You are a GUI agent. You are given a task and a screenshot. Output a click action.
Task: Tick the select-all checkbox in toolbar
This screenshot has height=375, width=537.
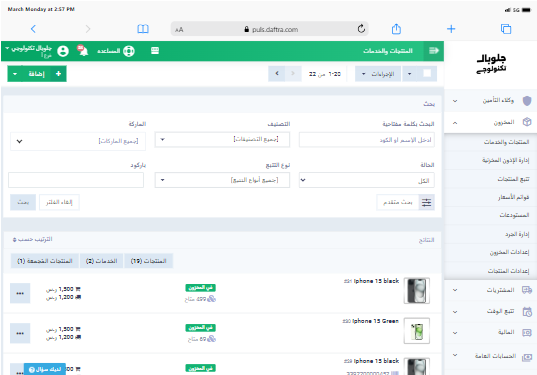(427, 73)
